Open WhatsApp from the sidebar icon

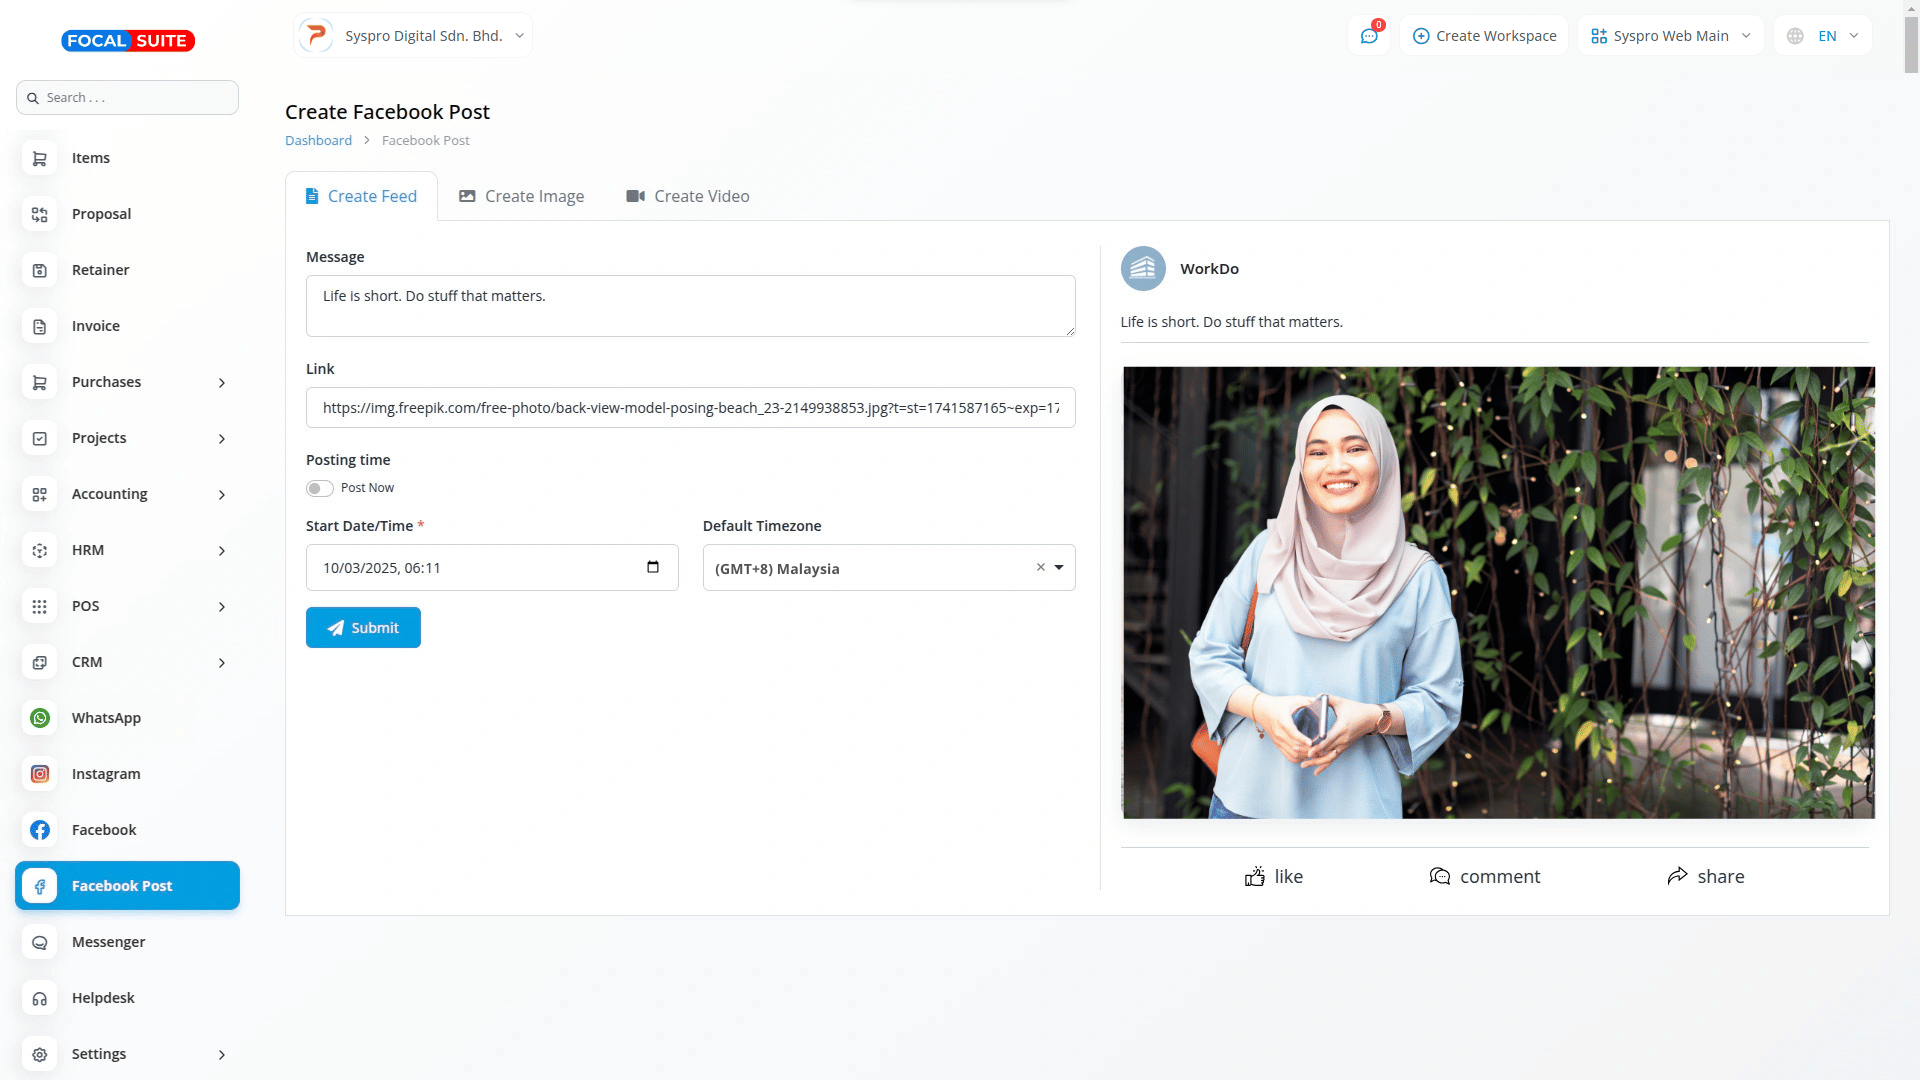40,718
